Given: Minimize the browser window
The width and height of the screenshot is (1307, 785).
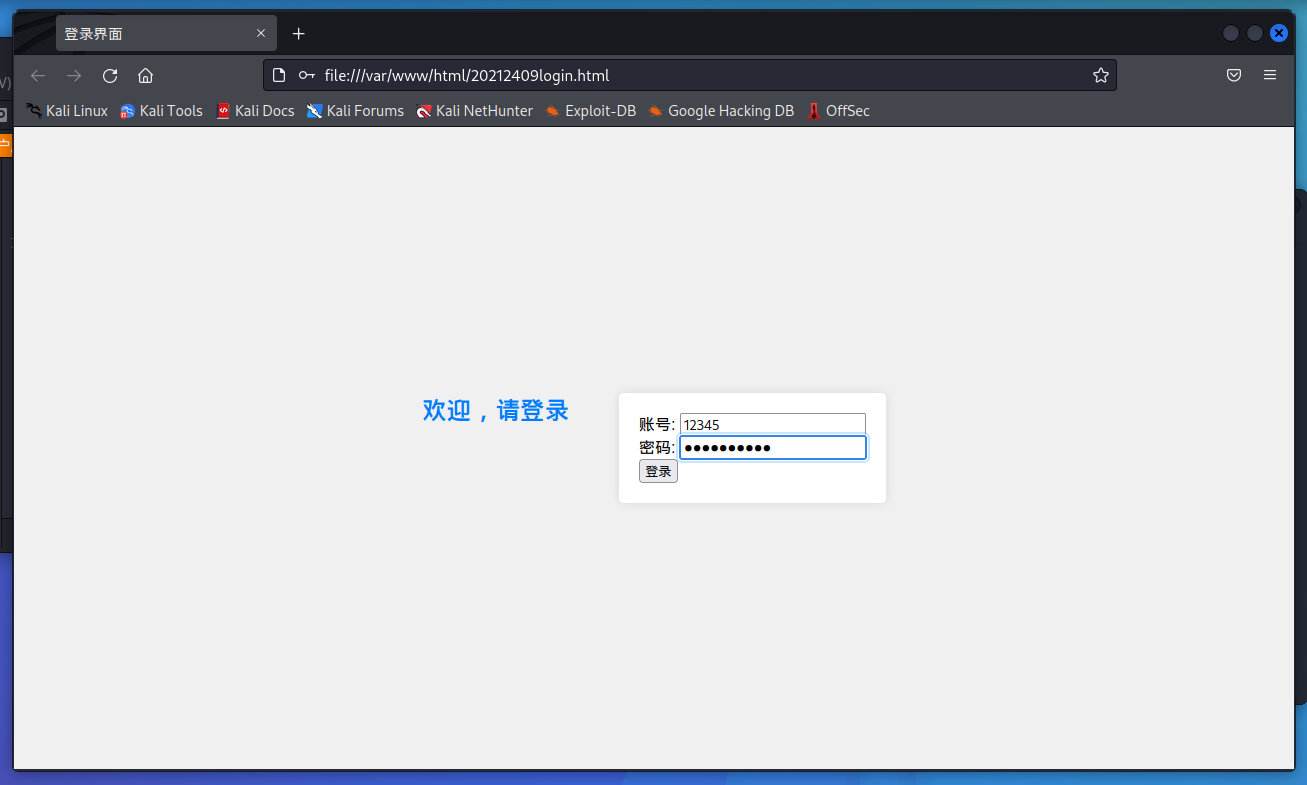Looking at the screenshot, I should pyautogui.click(x=1231, y=33).
